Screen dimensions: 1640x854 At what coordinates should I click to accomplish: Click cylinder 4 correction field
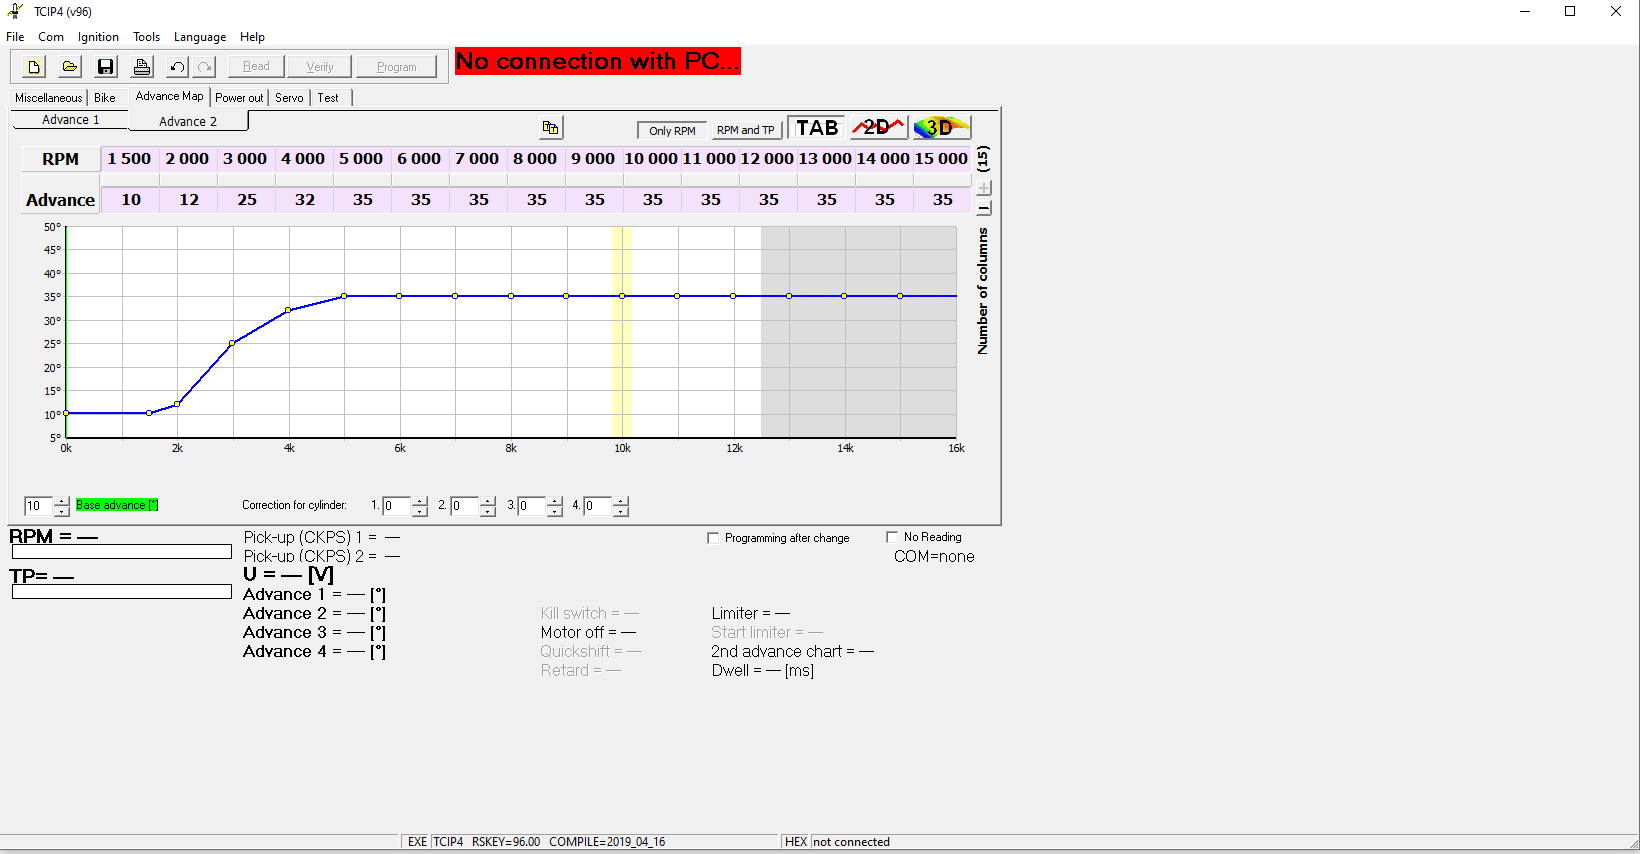(598, 506)
